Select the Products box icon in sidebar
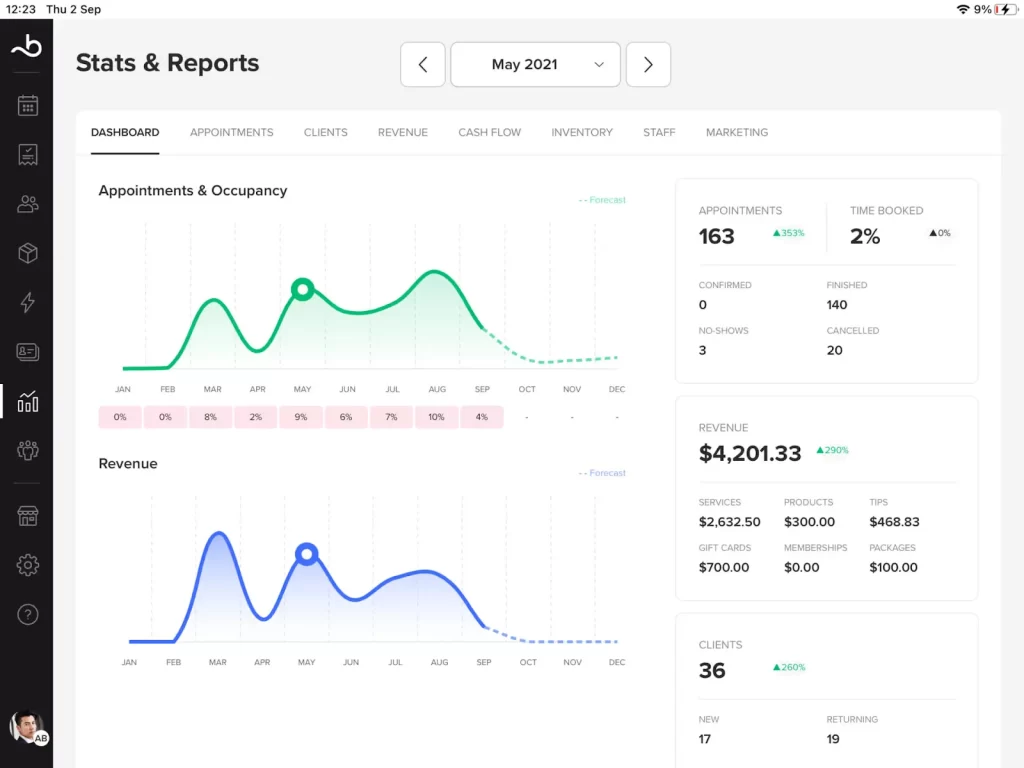This screenshot has width=1024, height=768. [x=27, y=253]
